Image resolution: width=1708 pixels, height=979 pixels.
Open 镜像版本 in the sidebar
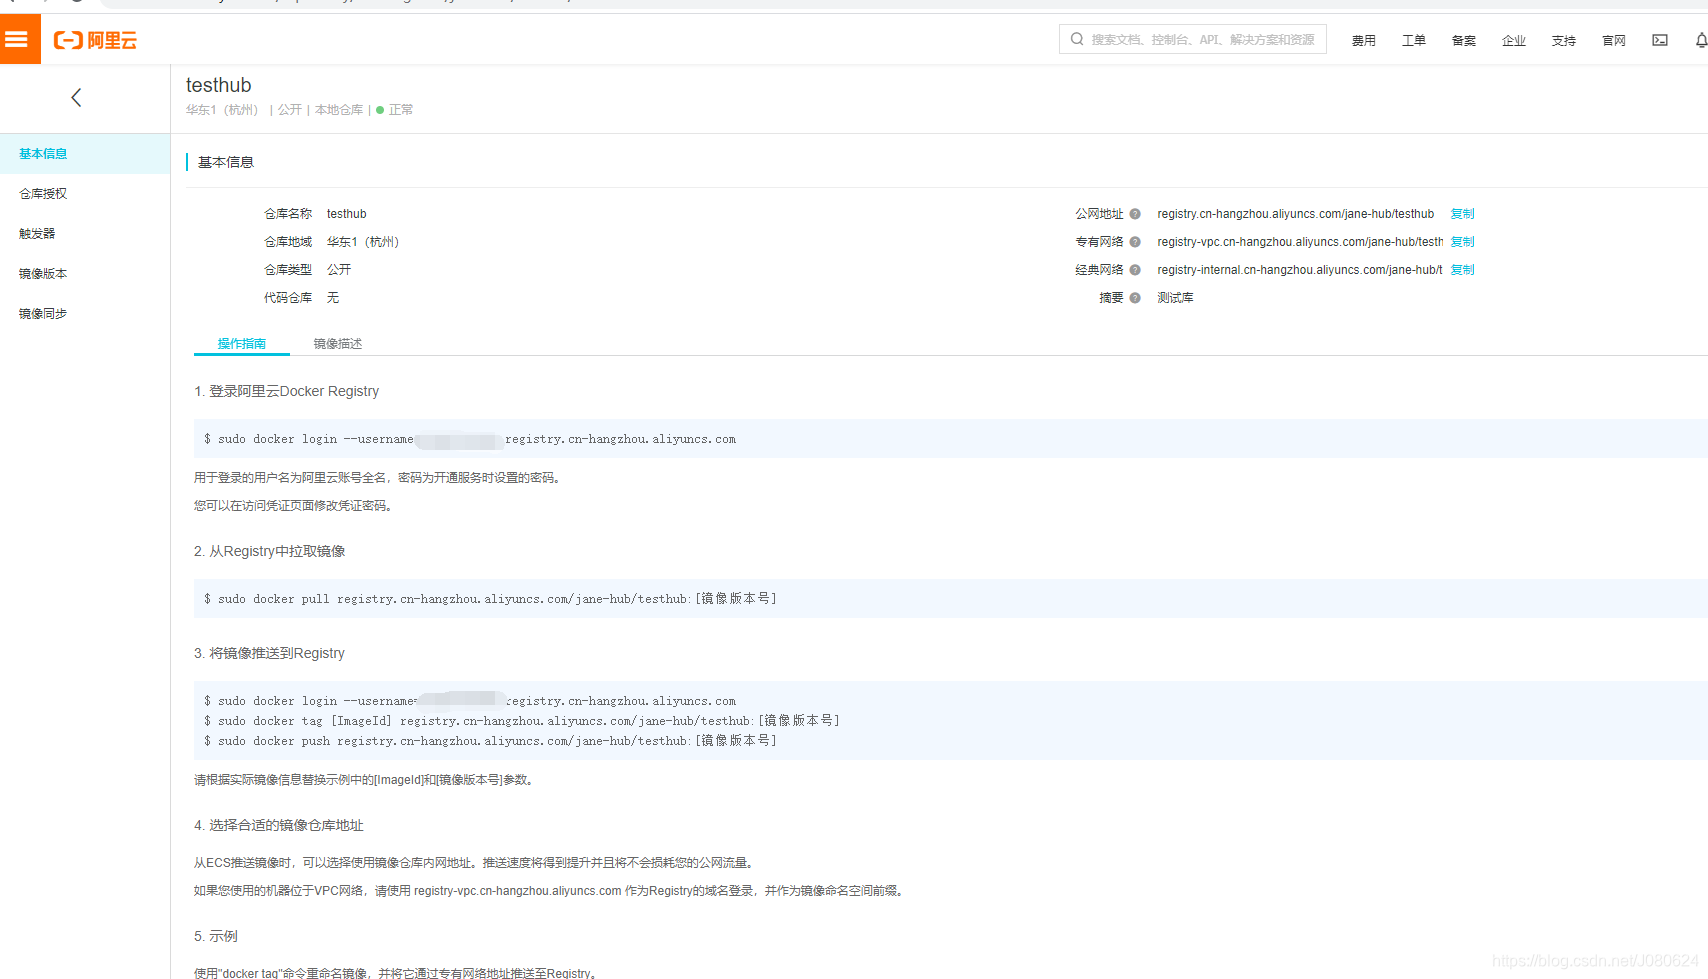(x=85, y=274)
